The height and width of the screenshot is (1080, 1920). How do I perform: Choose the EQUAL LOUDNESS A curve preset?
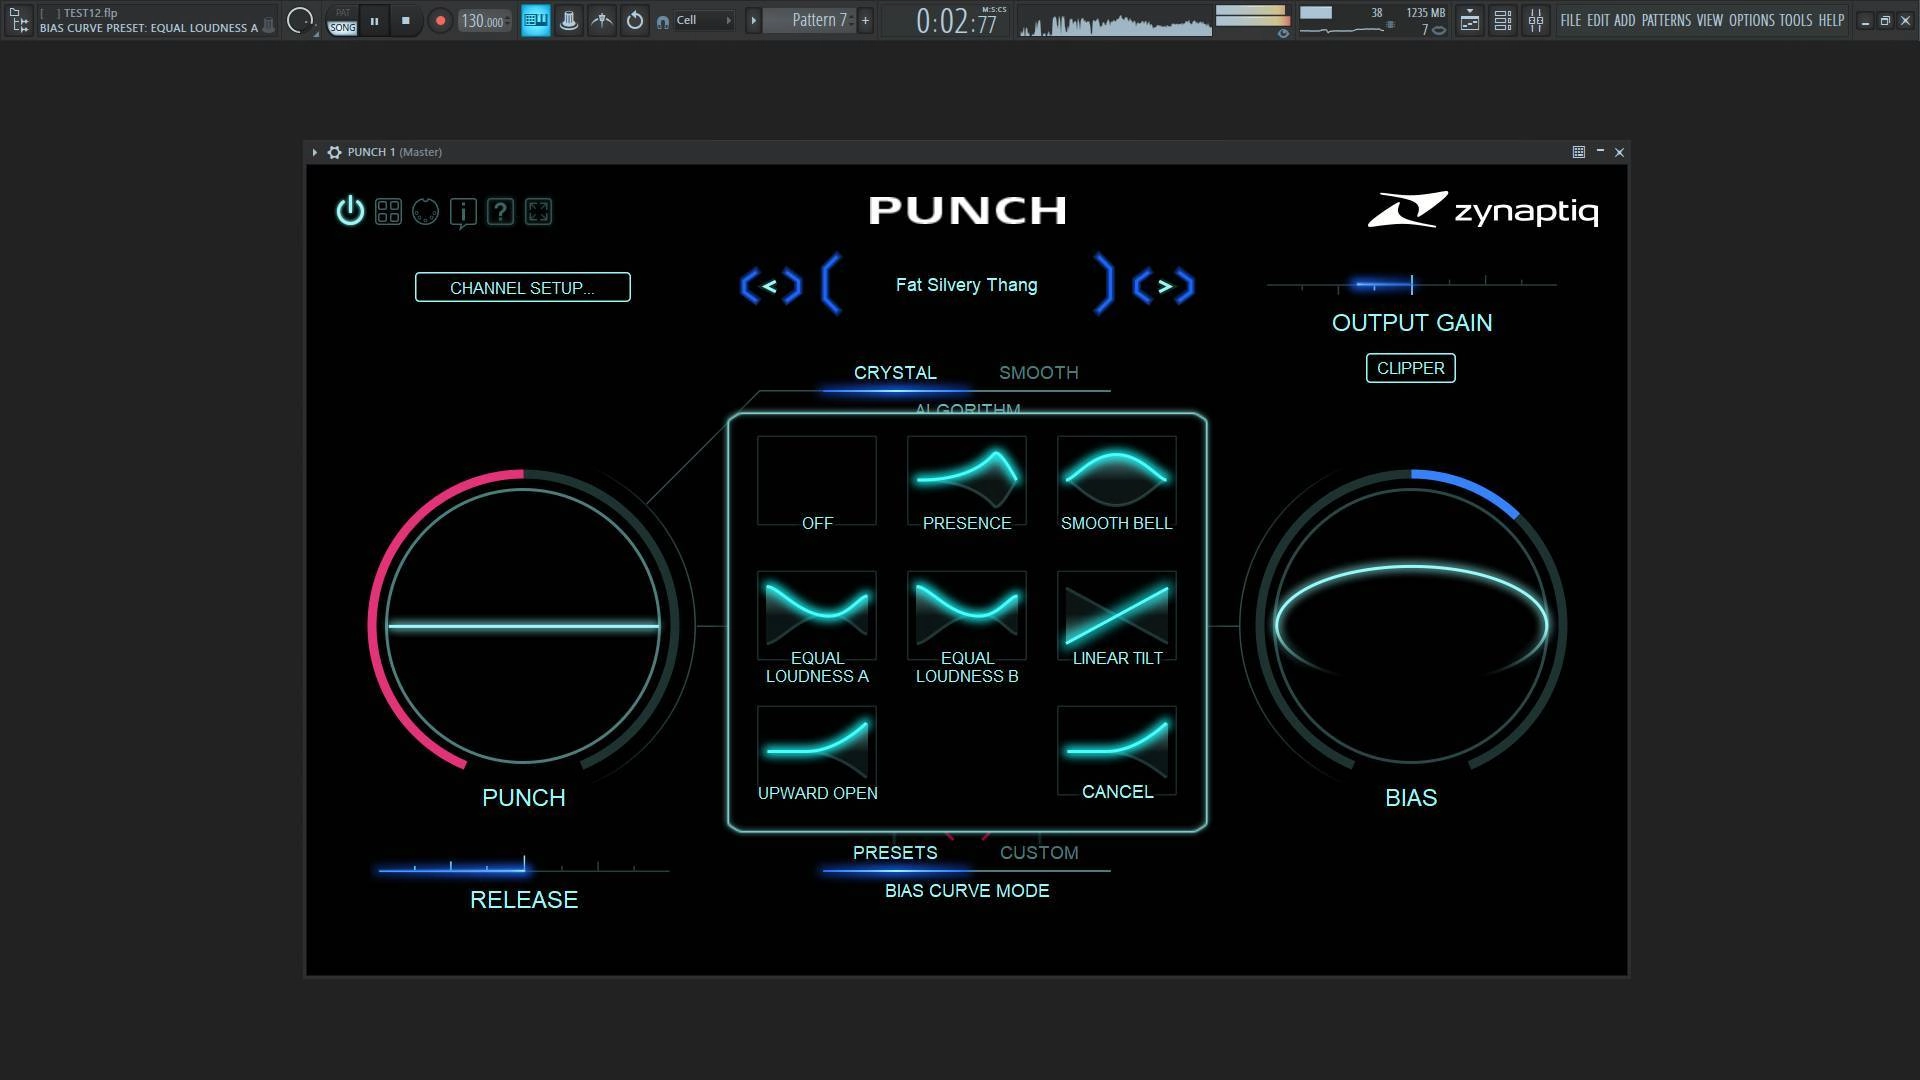pyautogui.click(x=817, y=627)
